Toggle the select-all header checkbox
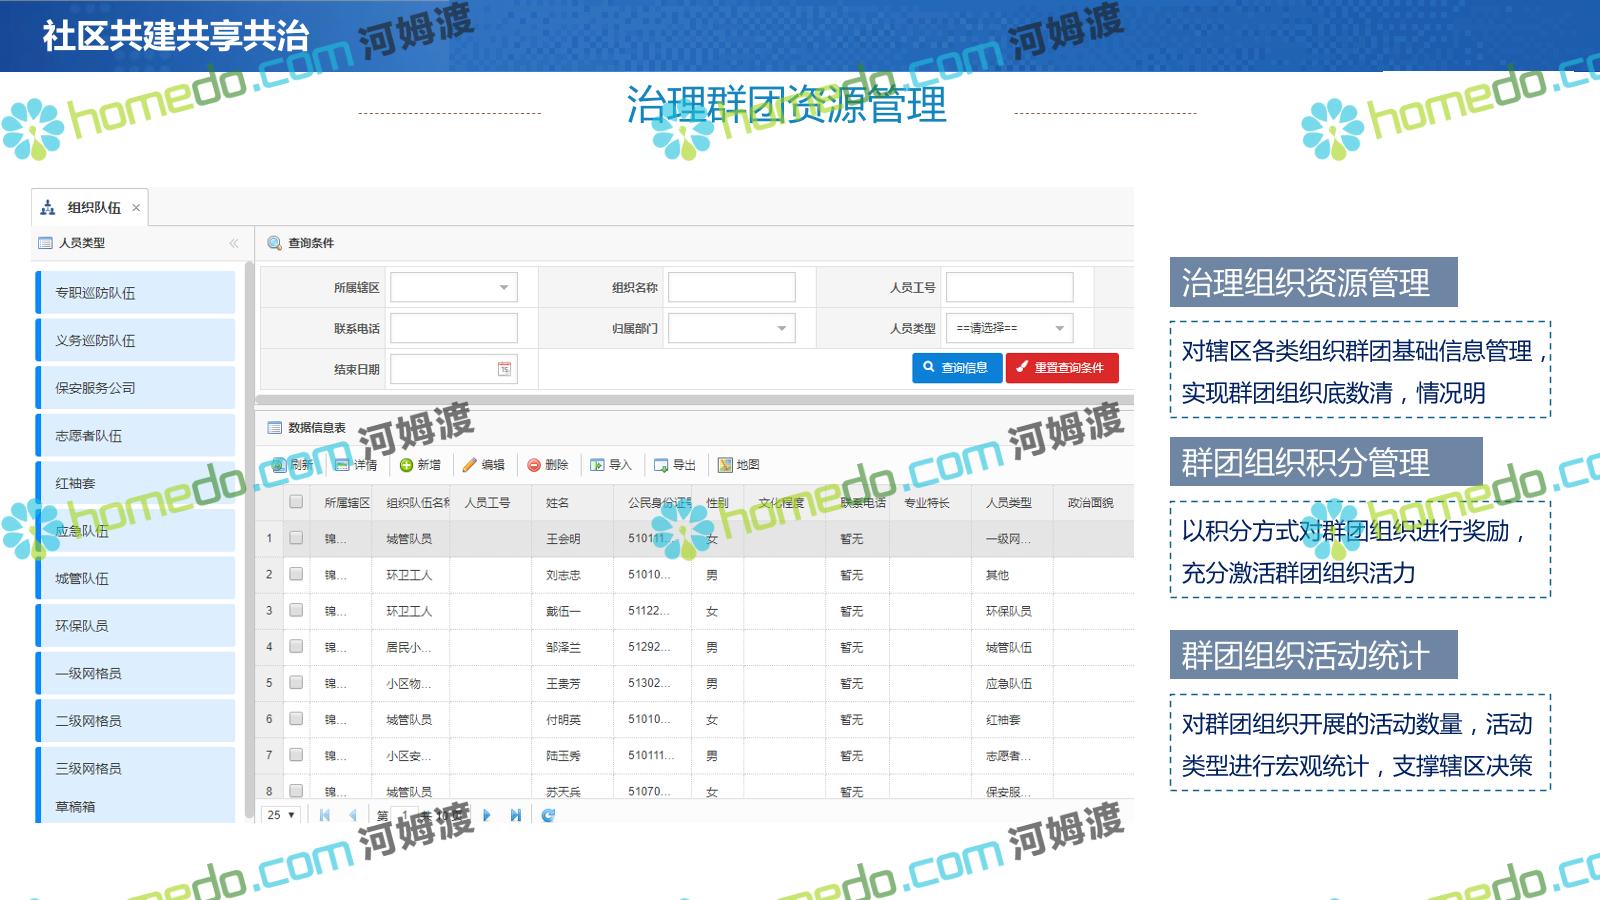Viewport: 1600px width, 900px height. [x=296, y=502]
